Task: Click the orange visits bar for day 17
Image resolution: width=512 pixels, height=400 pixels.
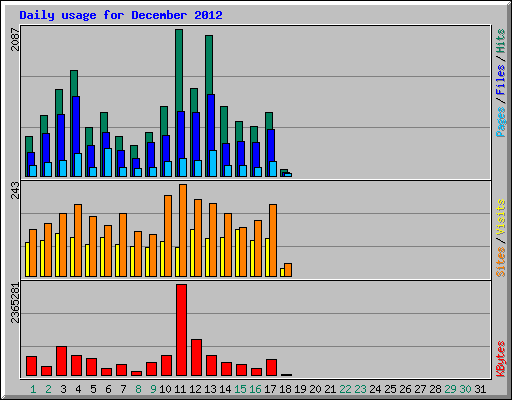Action: (x=273, y=240)
